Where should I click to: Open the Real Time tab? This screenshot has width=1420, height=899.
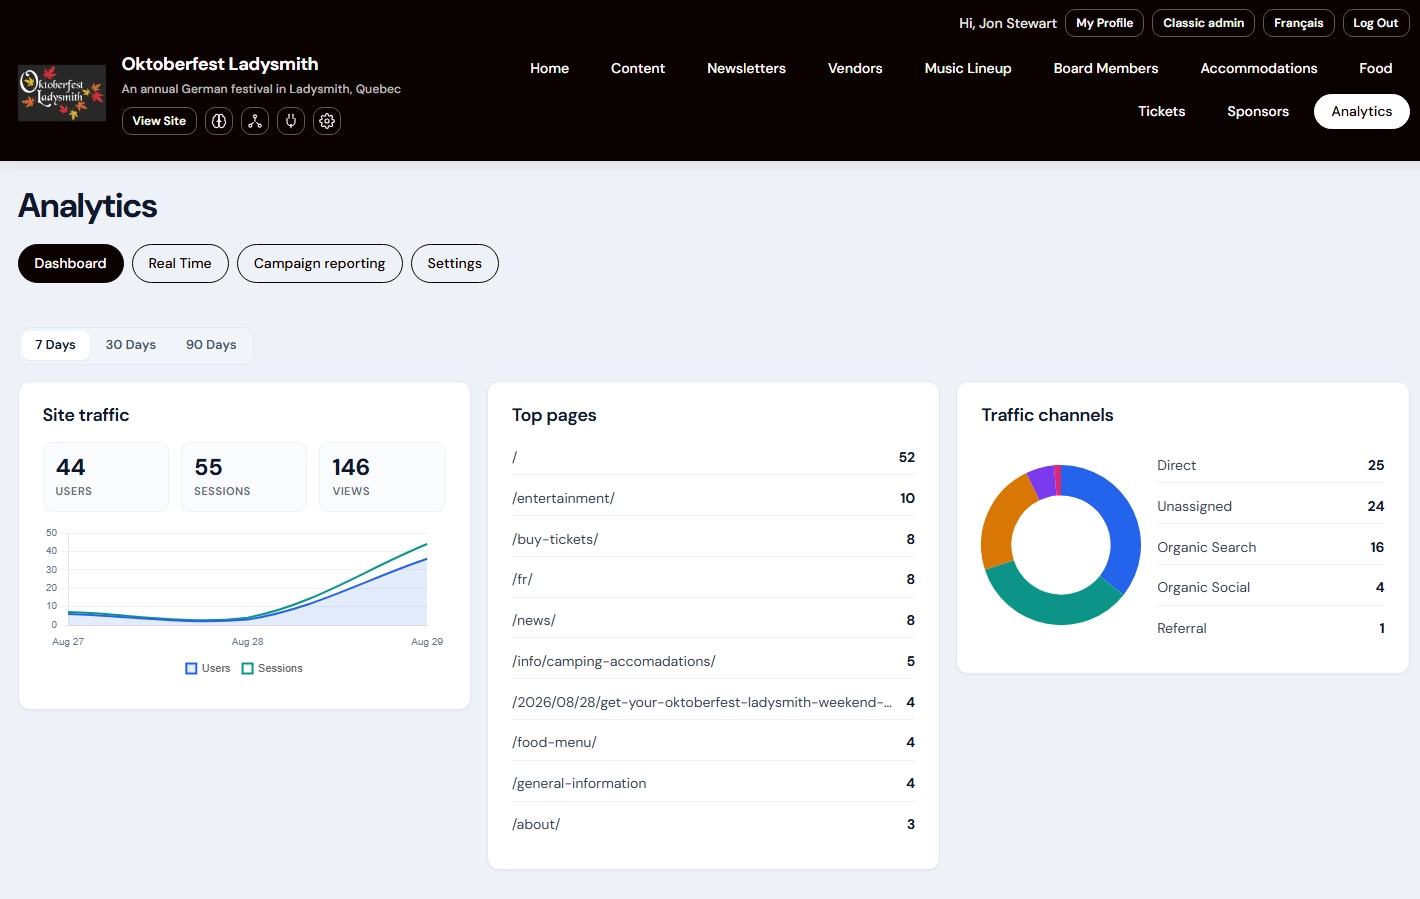pyautogui.click(x=180, y=263)
